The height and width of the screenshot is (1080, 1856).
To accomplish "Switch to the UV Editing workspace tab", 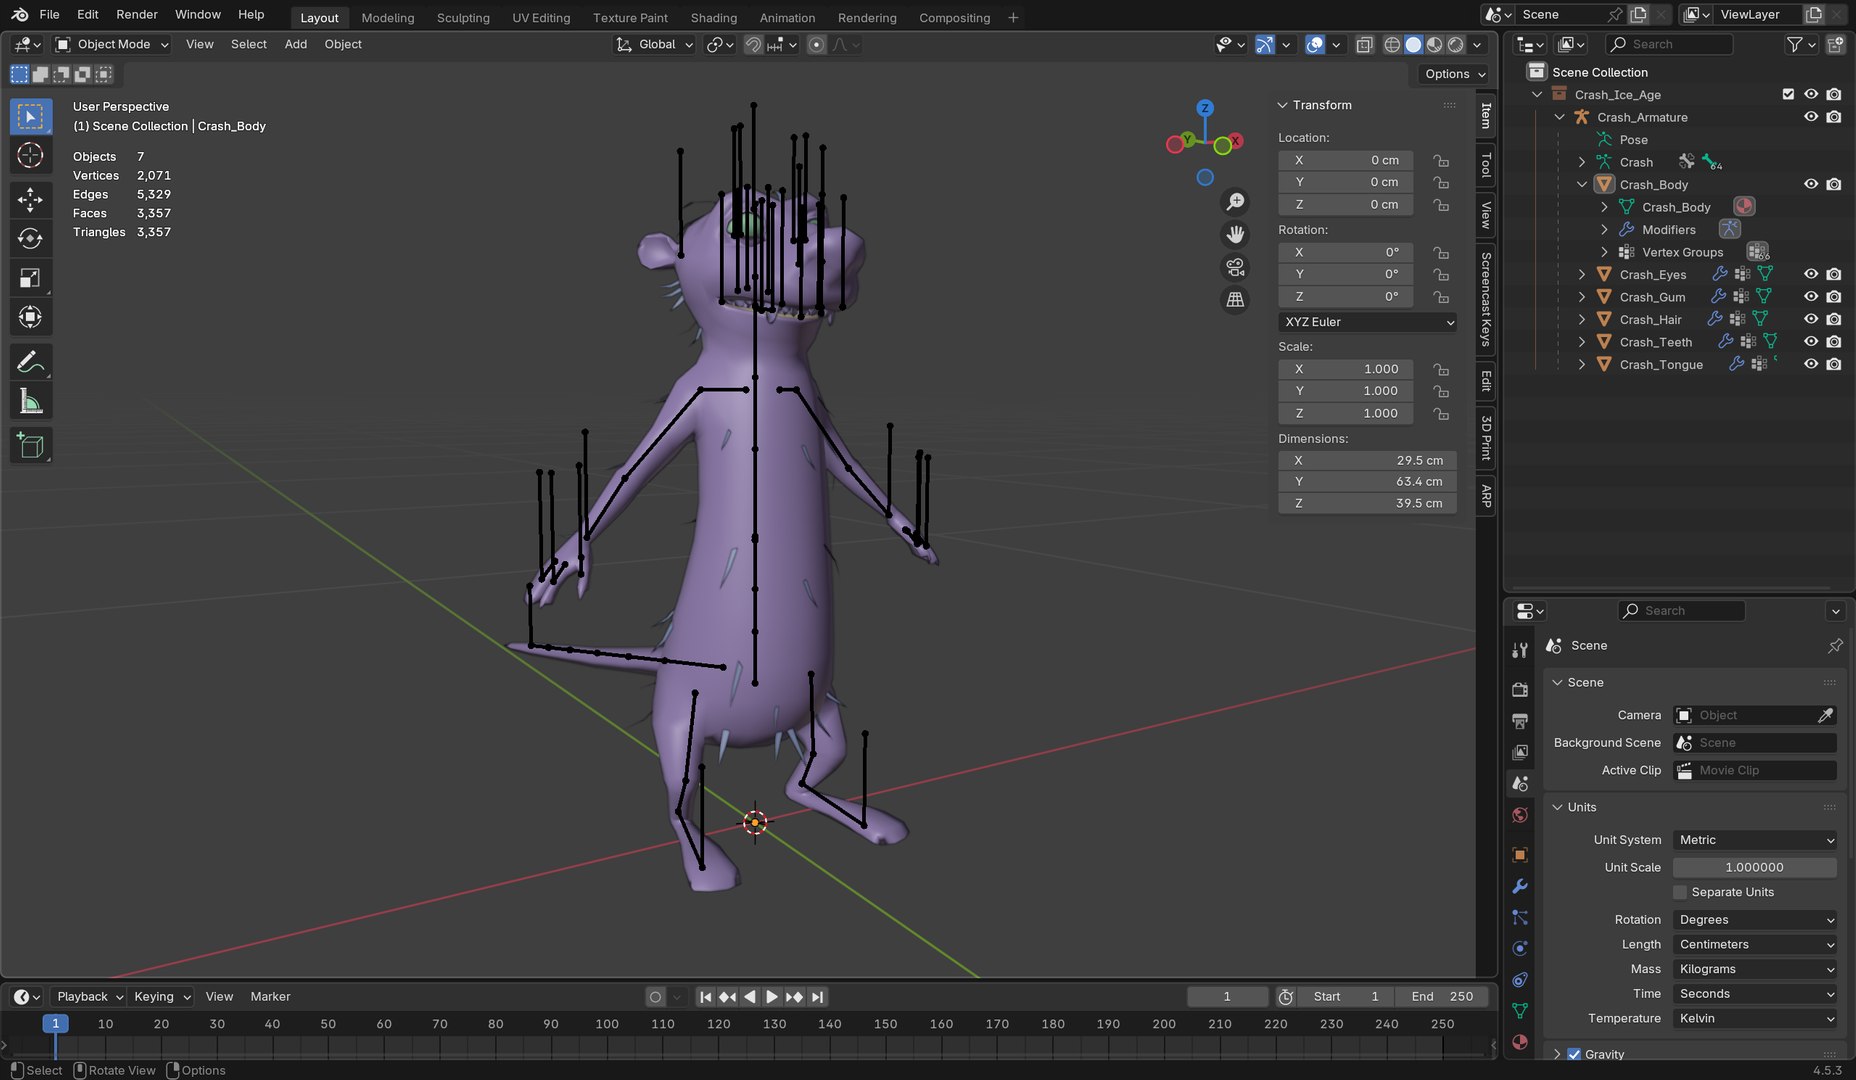I will [x=541, y=18].
